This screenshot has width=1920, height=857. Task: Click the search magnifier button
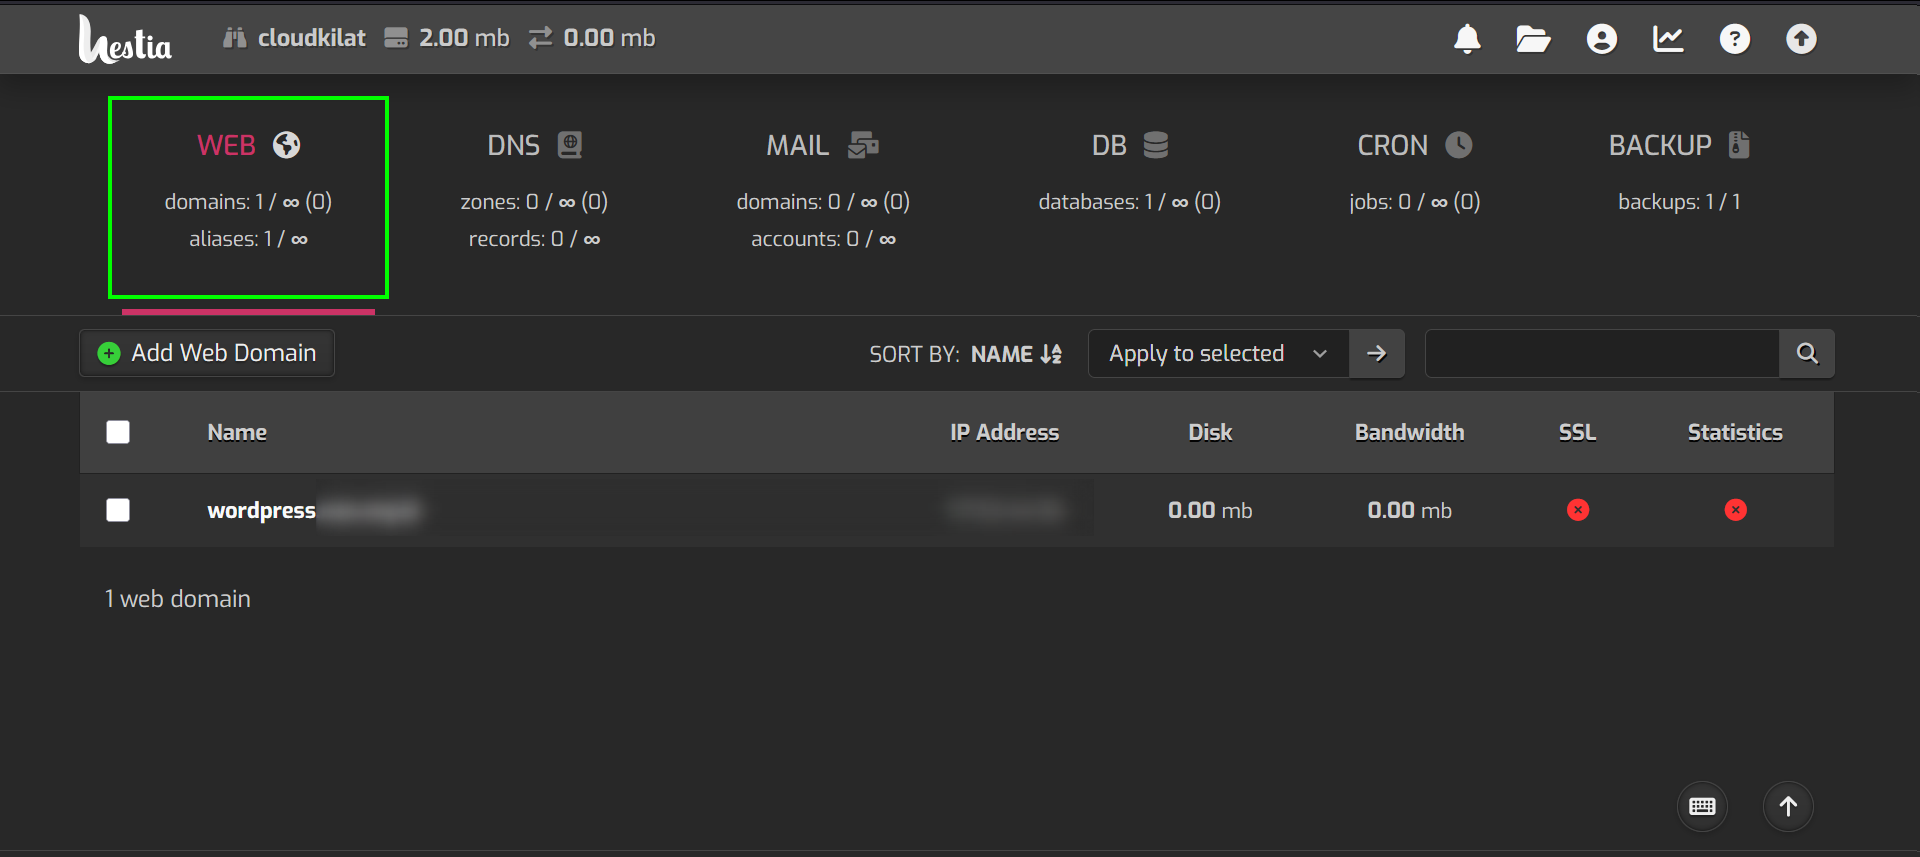click(1807, 353)
